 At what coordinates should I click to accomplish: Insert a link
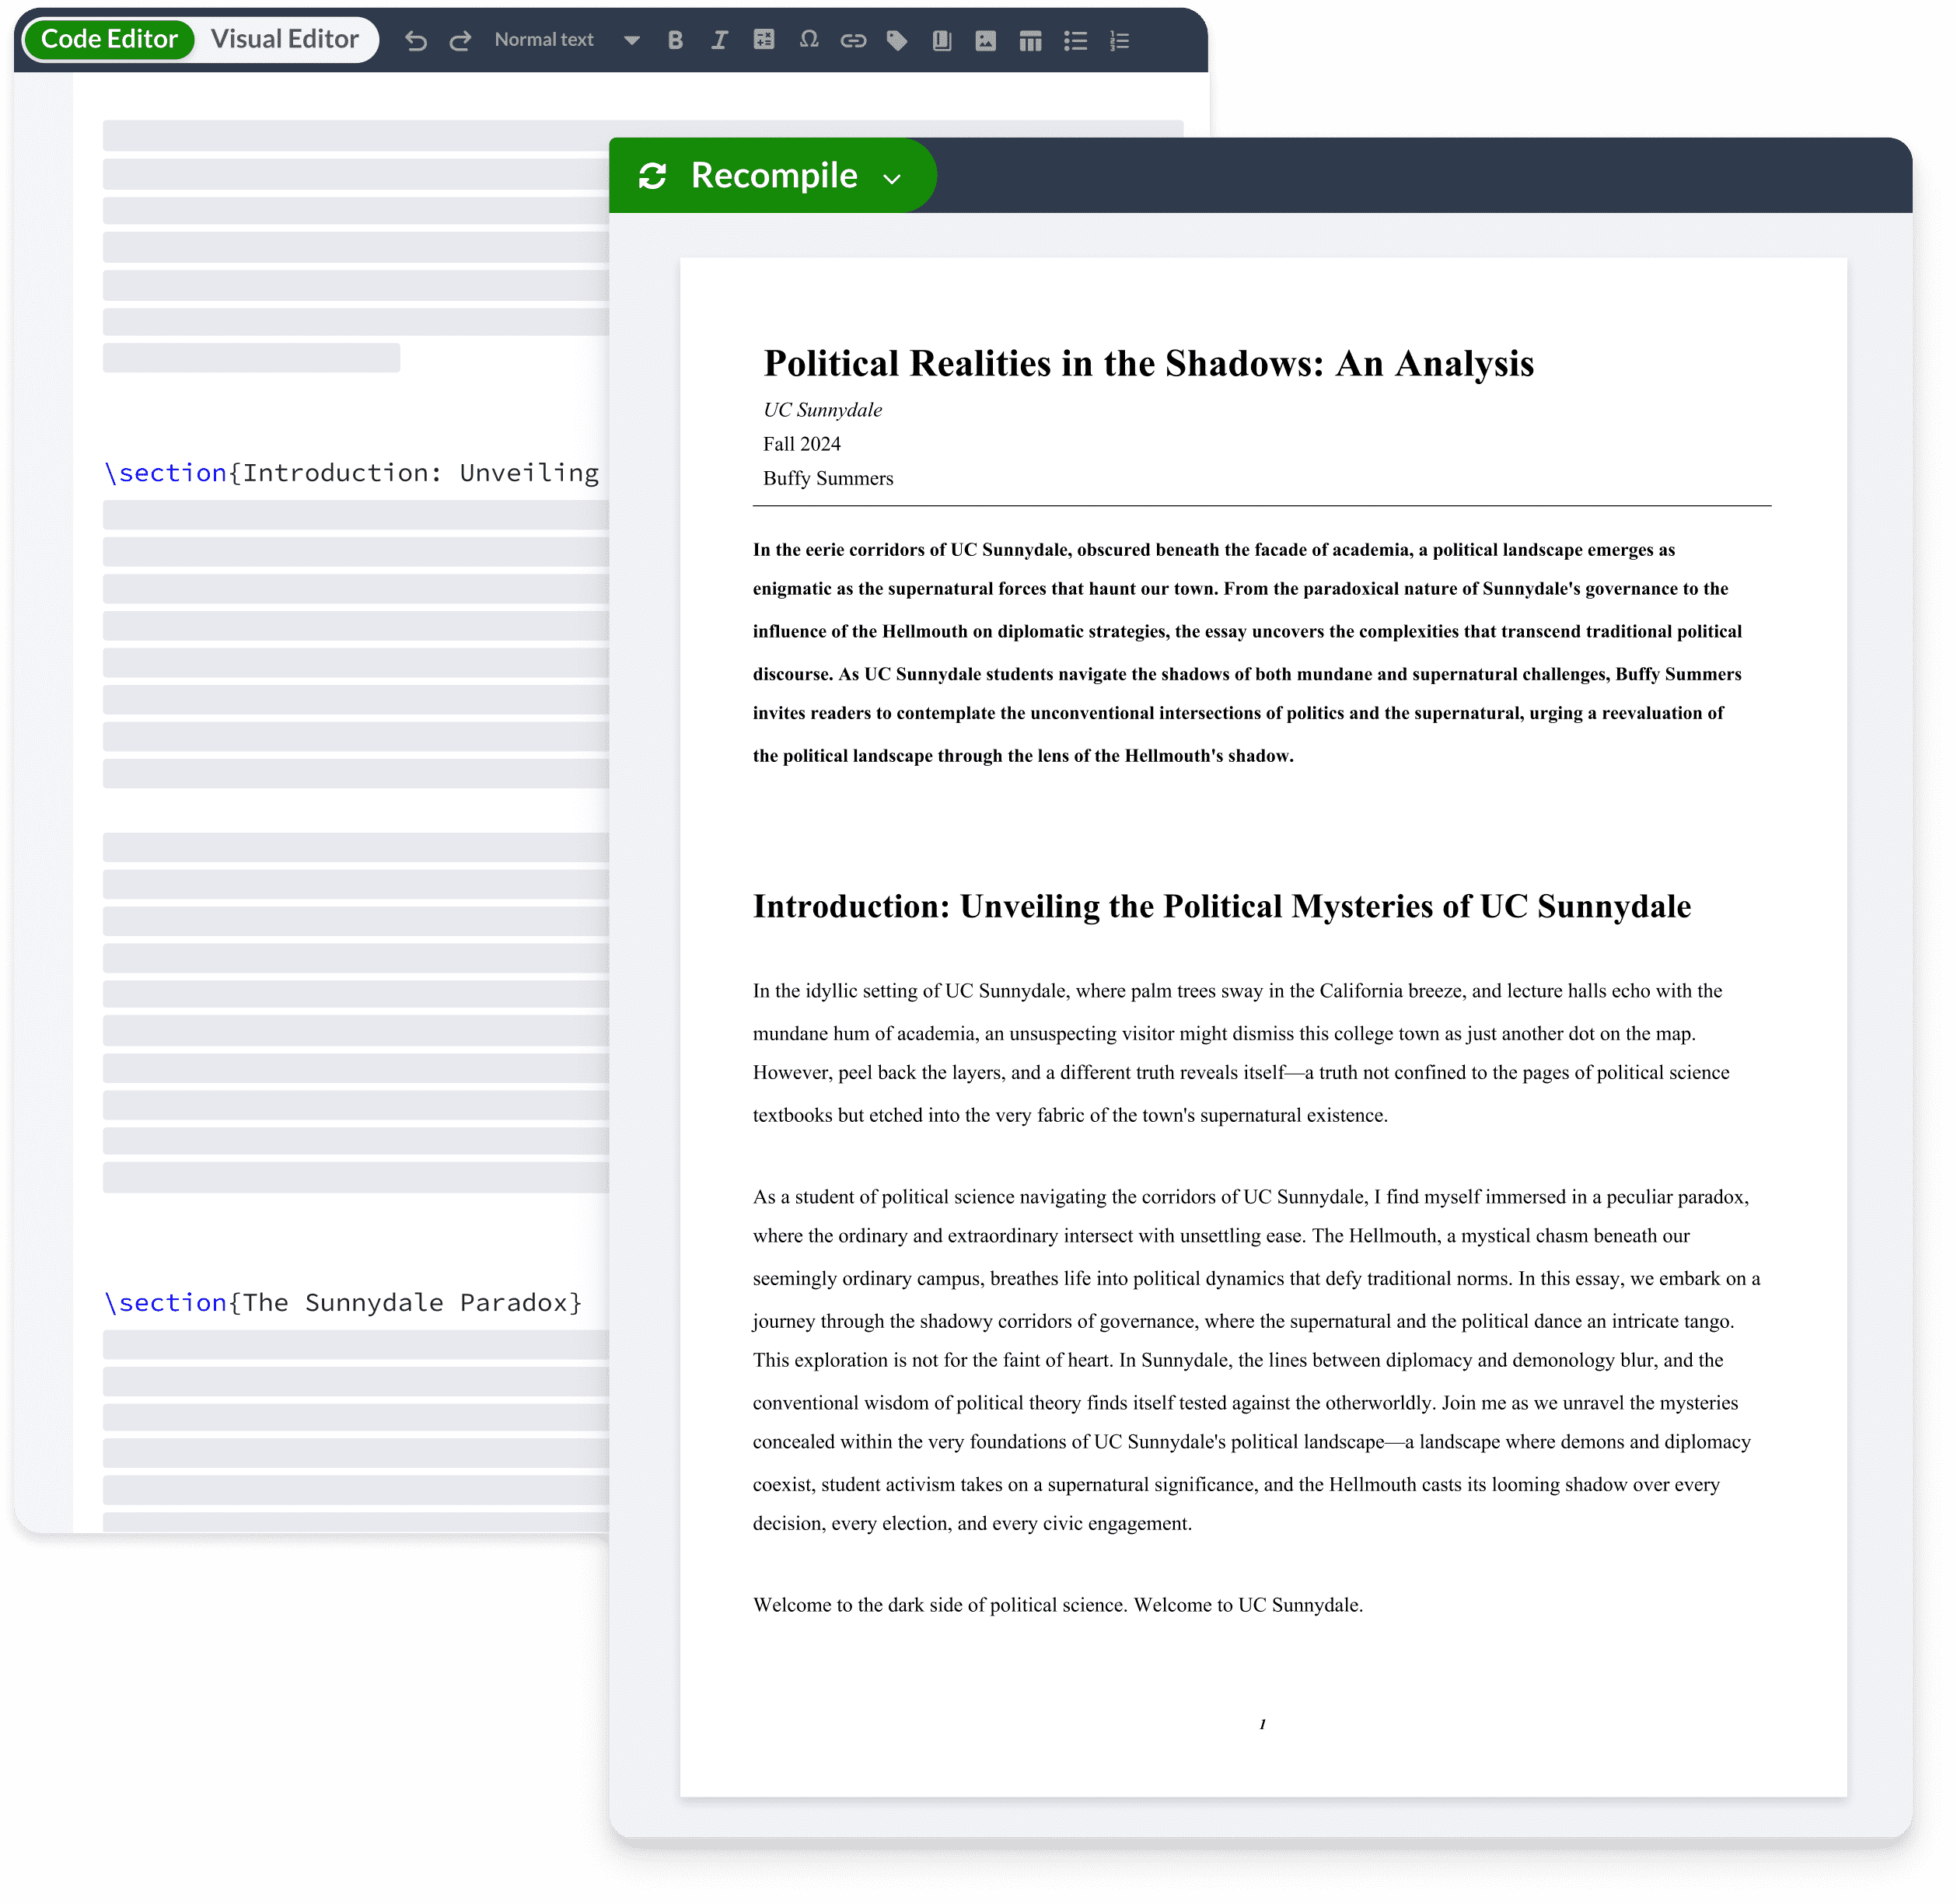[852, 40]
